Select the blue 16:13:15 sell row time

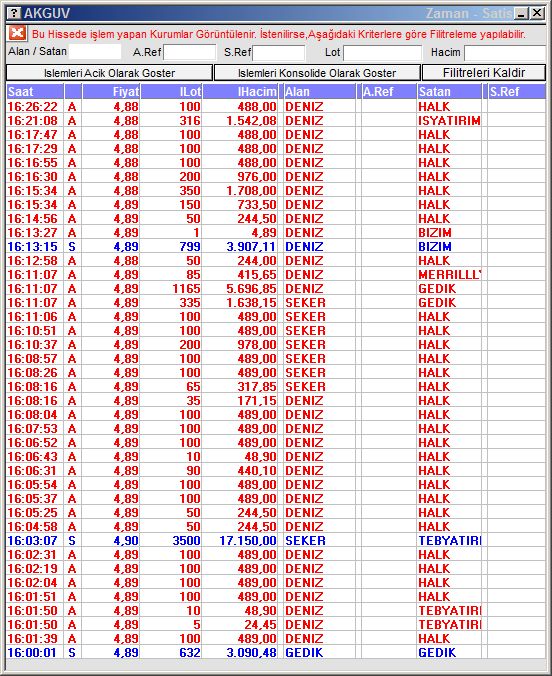pyautogui.click(x=32, y=247)
